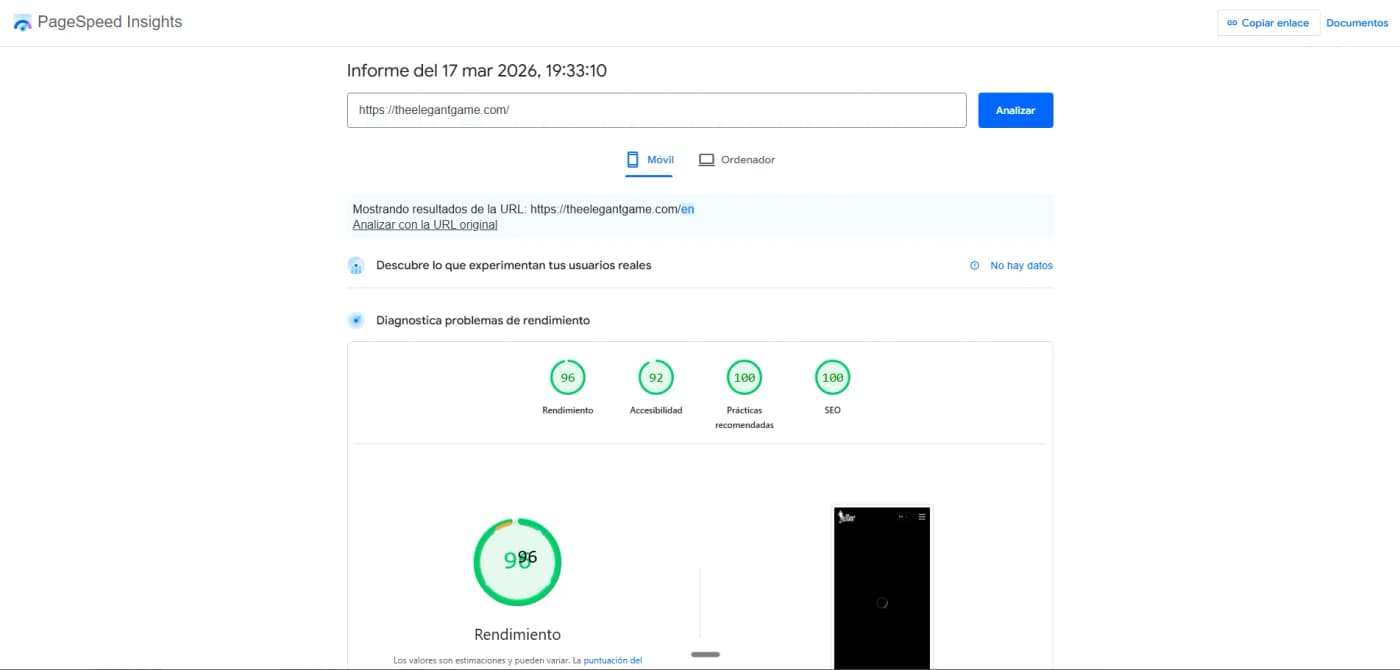This screenshot has width=1400, height=670.
Task: Open 'Analizar con la URL original' link
Action: click(424, 224)
